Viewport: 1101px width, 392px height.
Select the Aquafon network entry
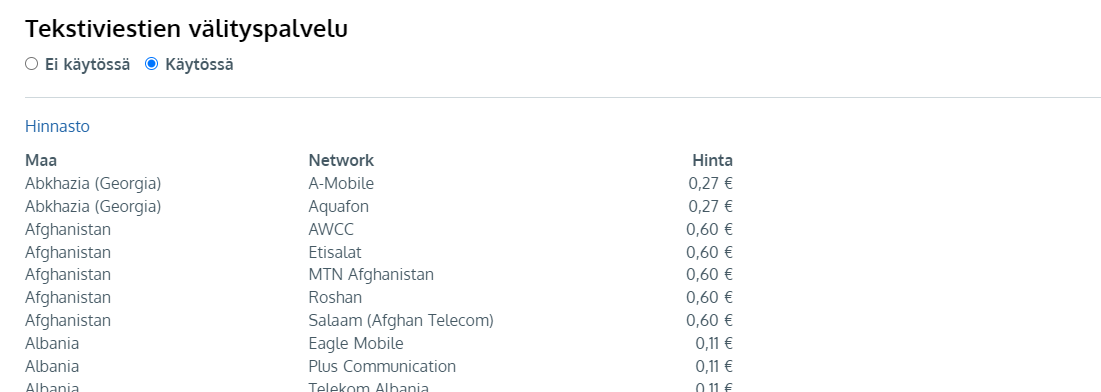(x=338, y=207)
